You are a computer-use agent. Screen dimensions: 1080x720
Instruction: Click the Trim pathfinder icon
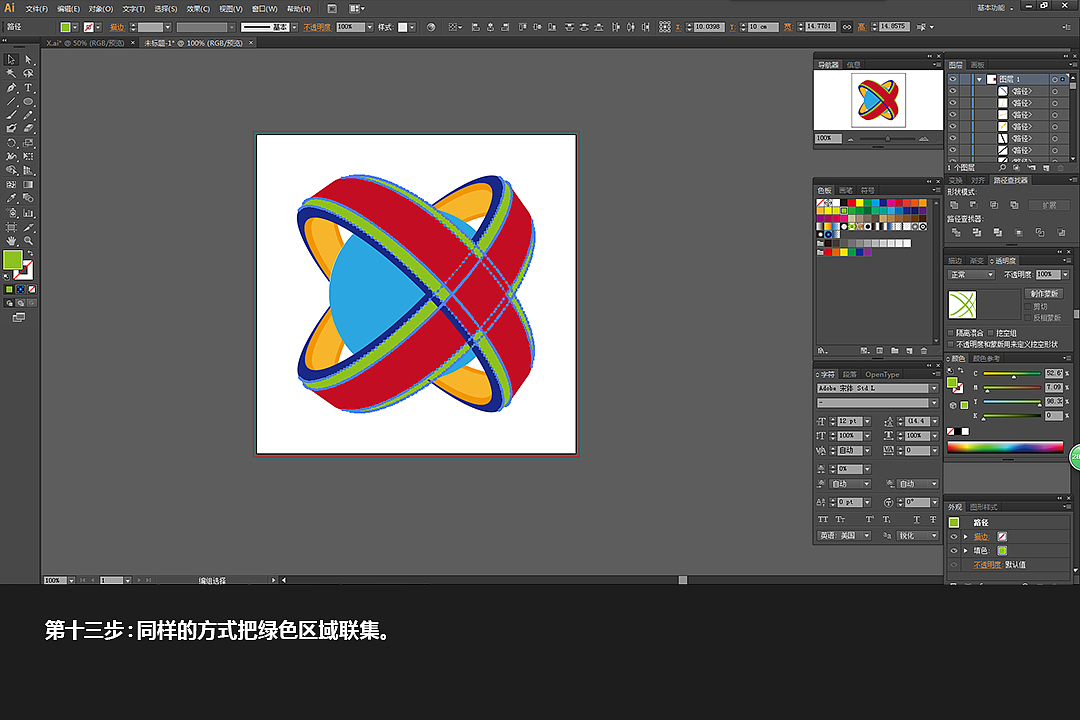point(976,232)
